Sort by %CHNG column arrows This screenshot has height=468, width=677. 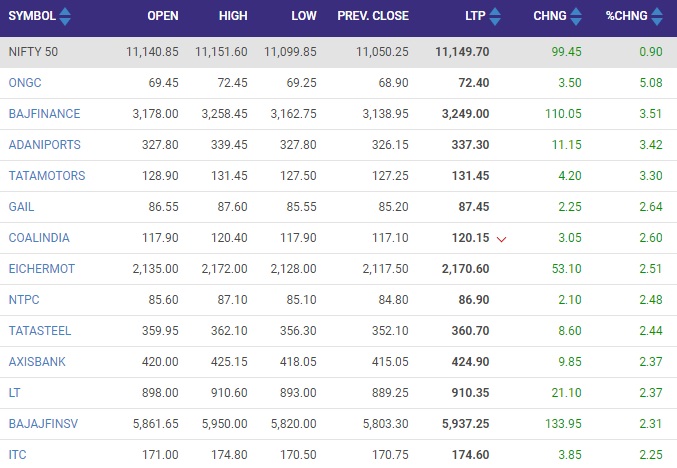(657, 16)
